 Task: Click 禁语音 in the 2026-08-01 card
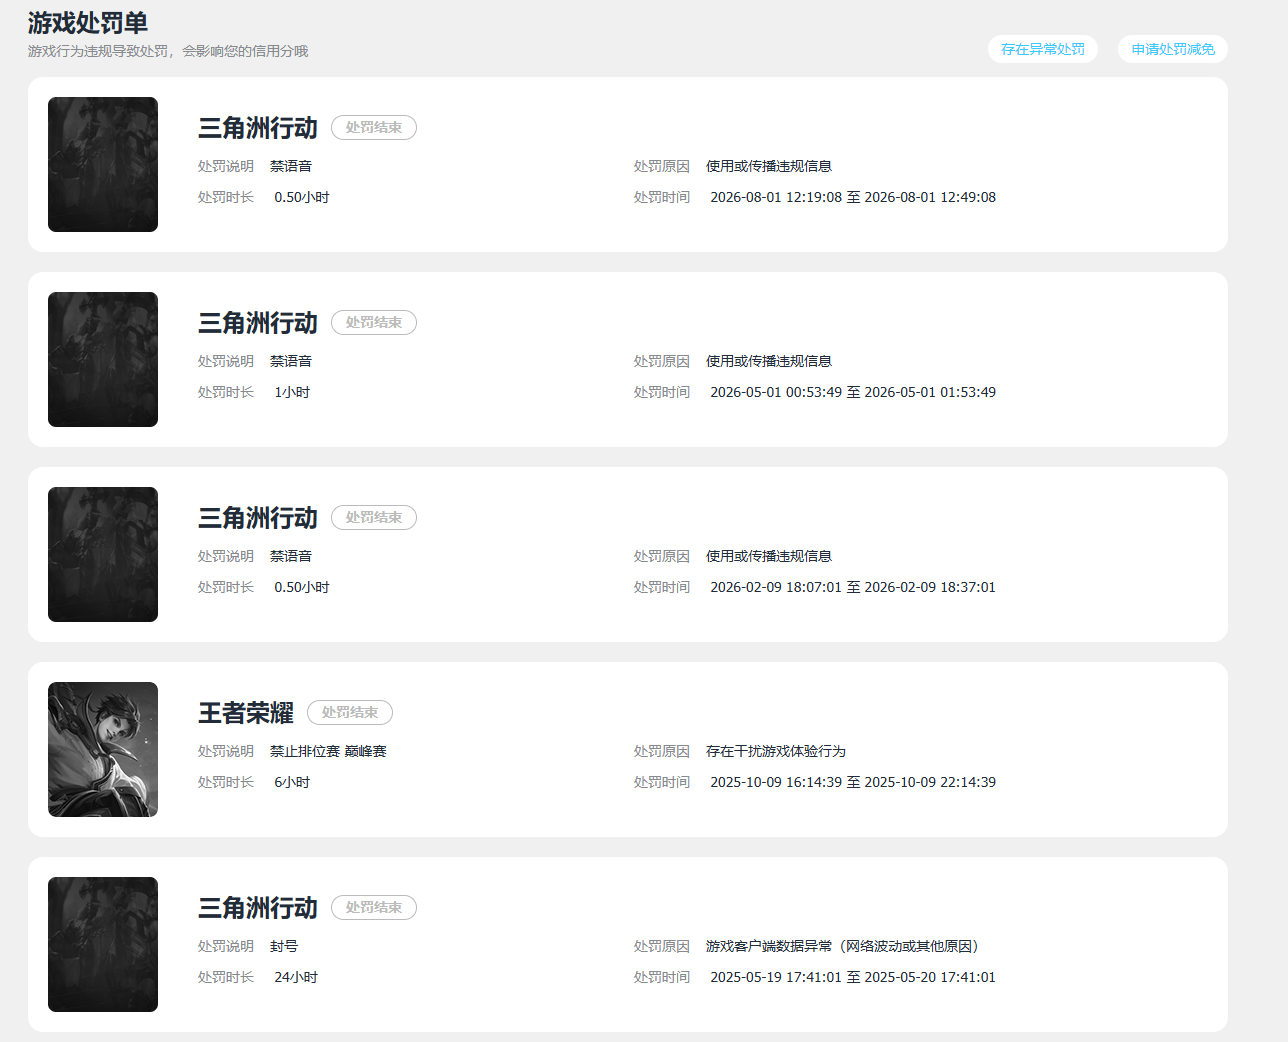coord(291,167)
